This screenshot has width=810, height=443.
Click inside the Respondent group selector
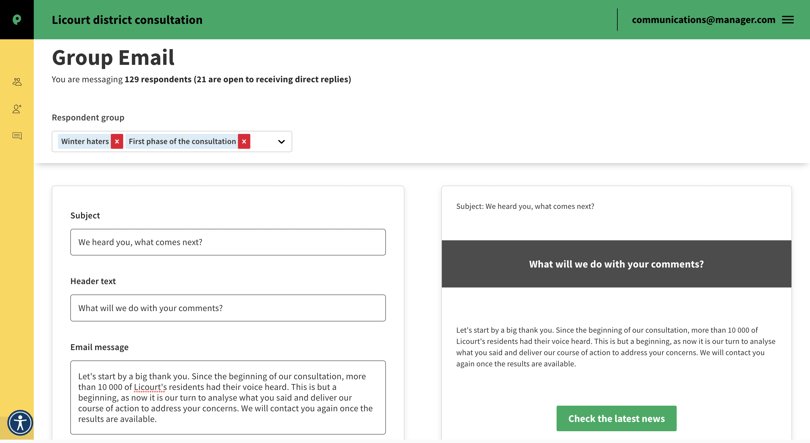point(172,141)
